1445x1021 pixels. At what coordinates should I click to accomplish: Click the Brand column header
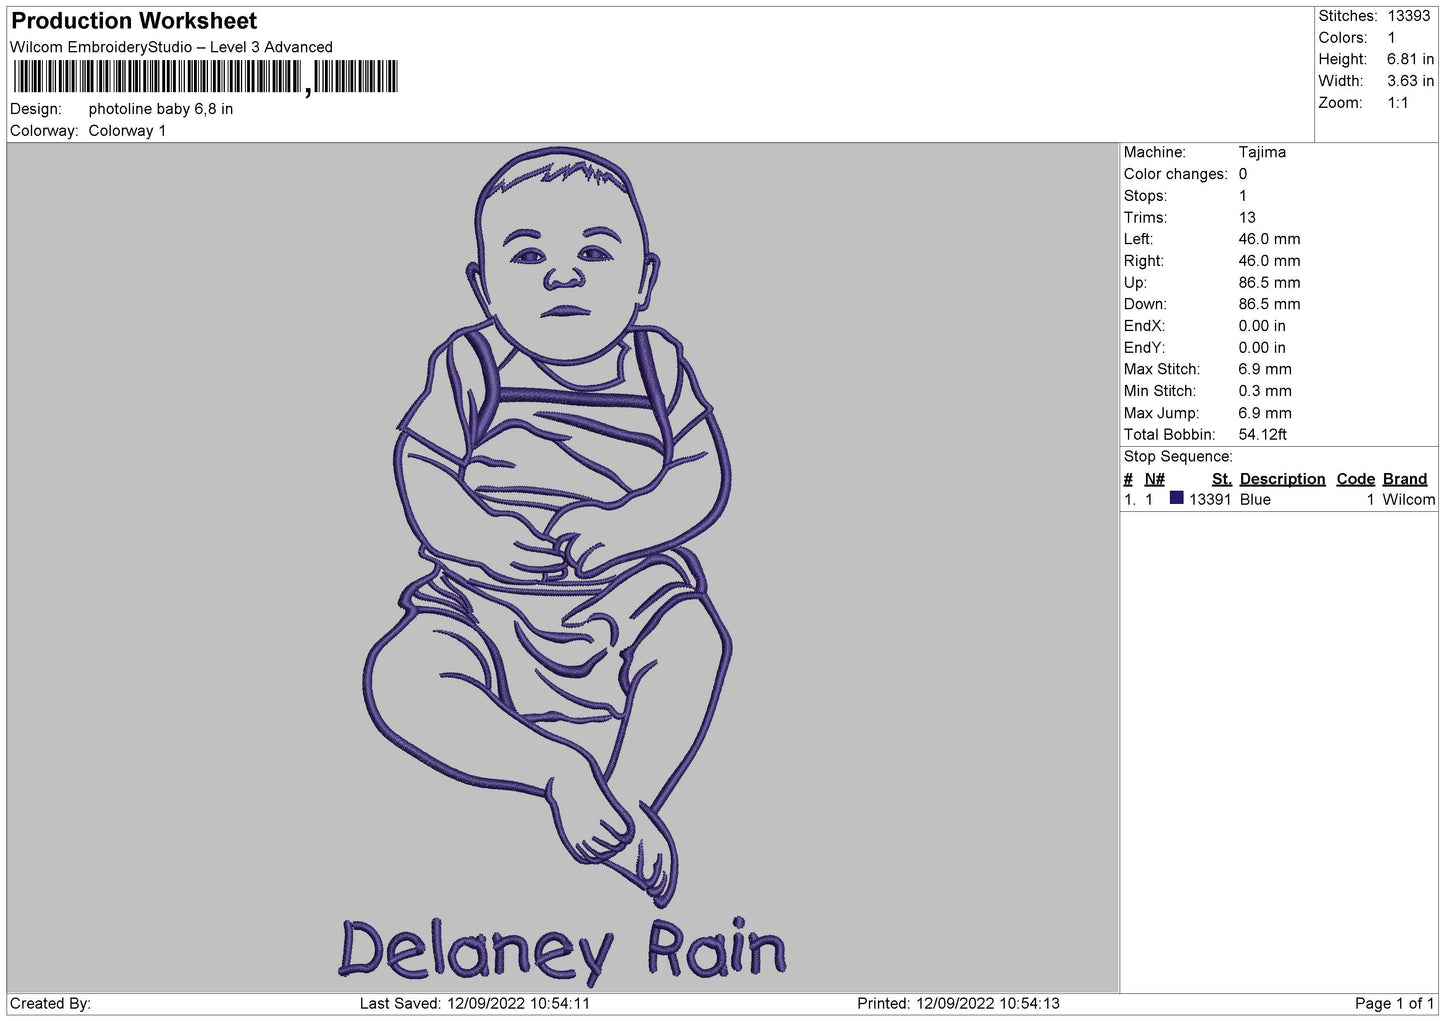pos(1405,479)
